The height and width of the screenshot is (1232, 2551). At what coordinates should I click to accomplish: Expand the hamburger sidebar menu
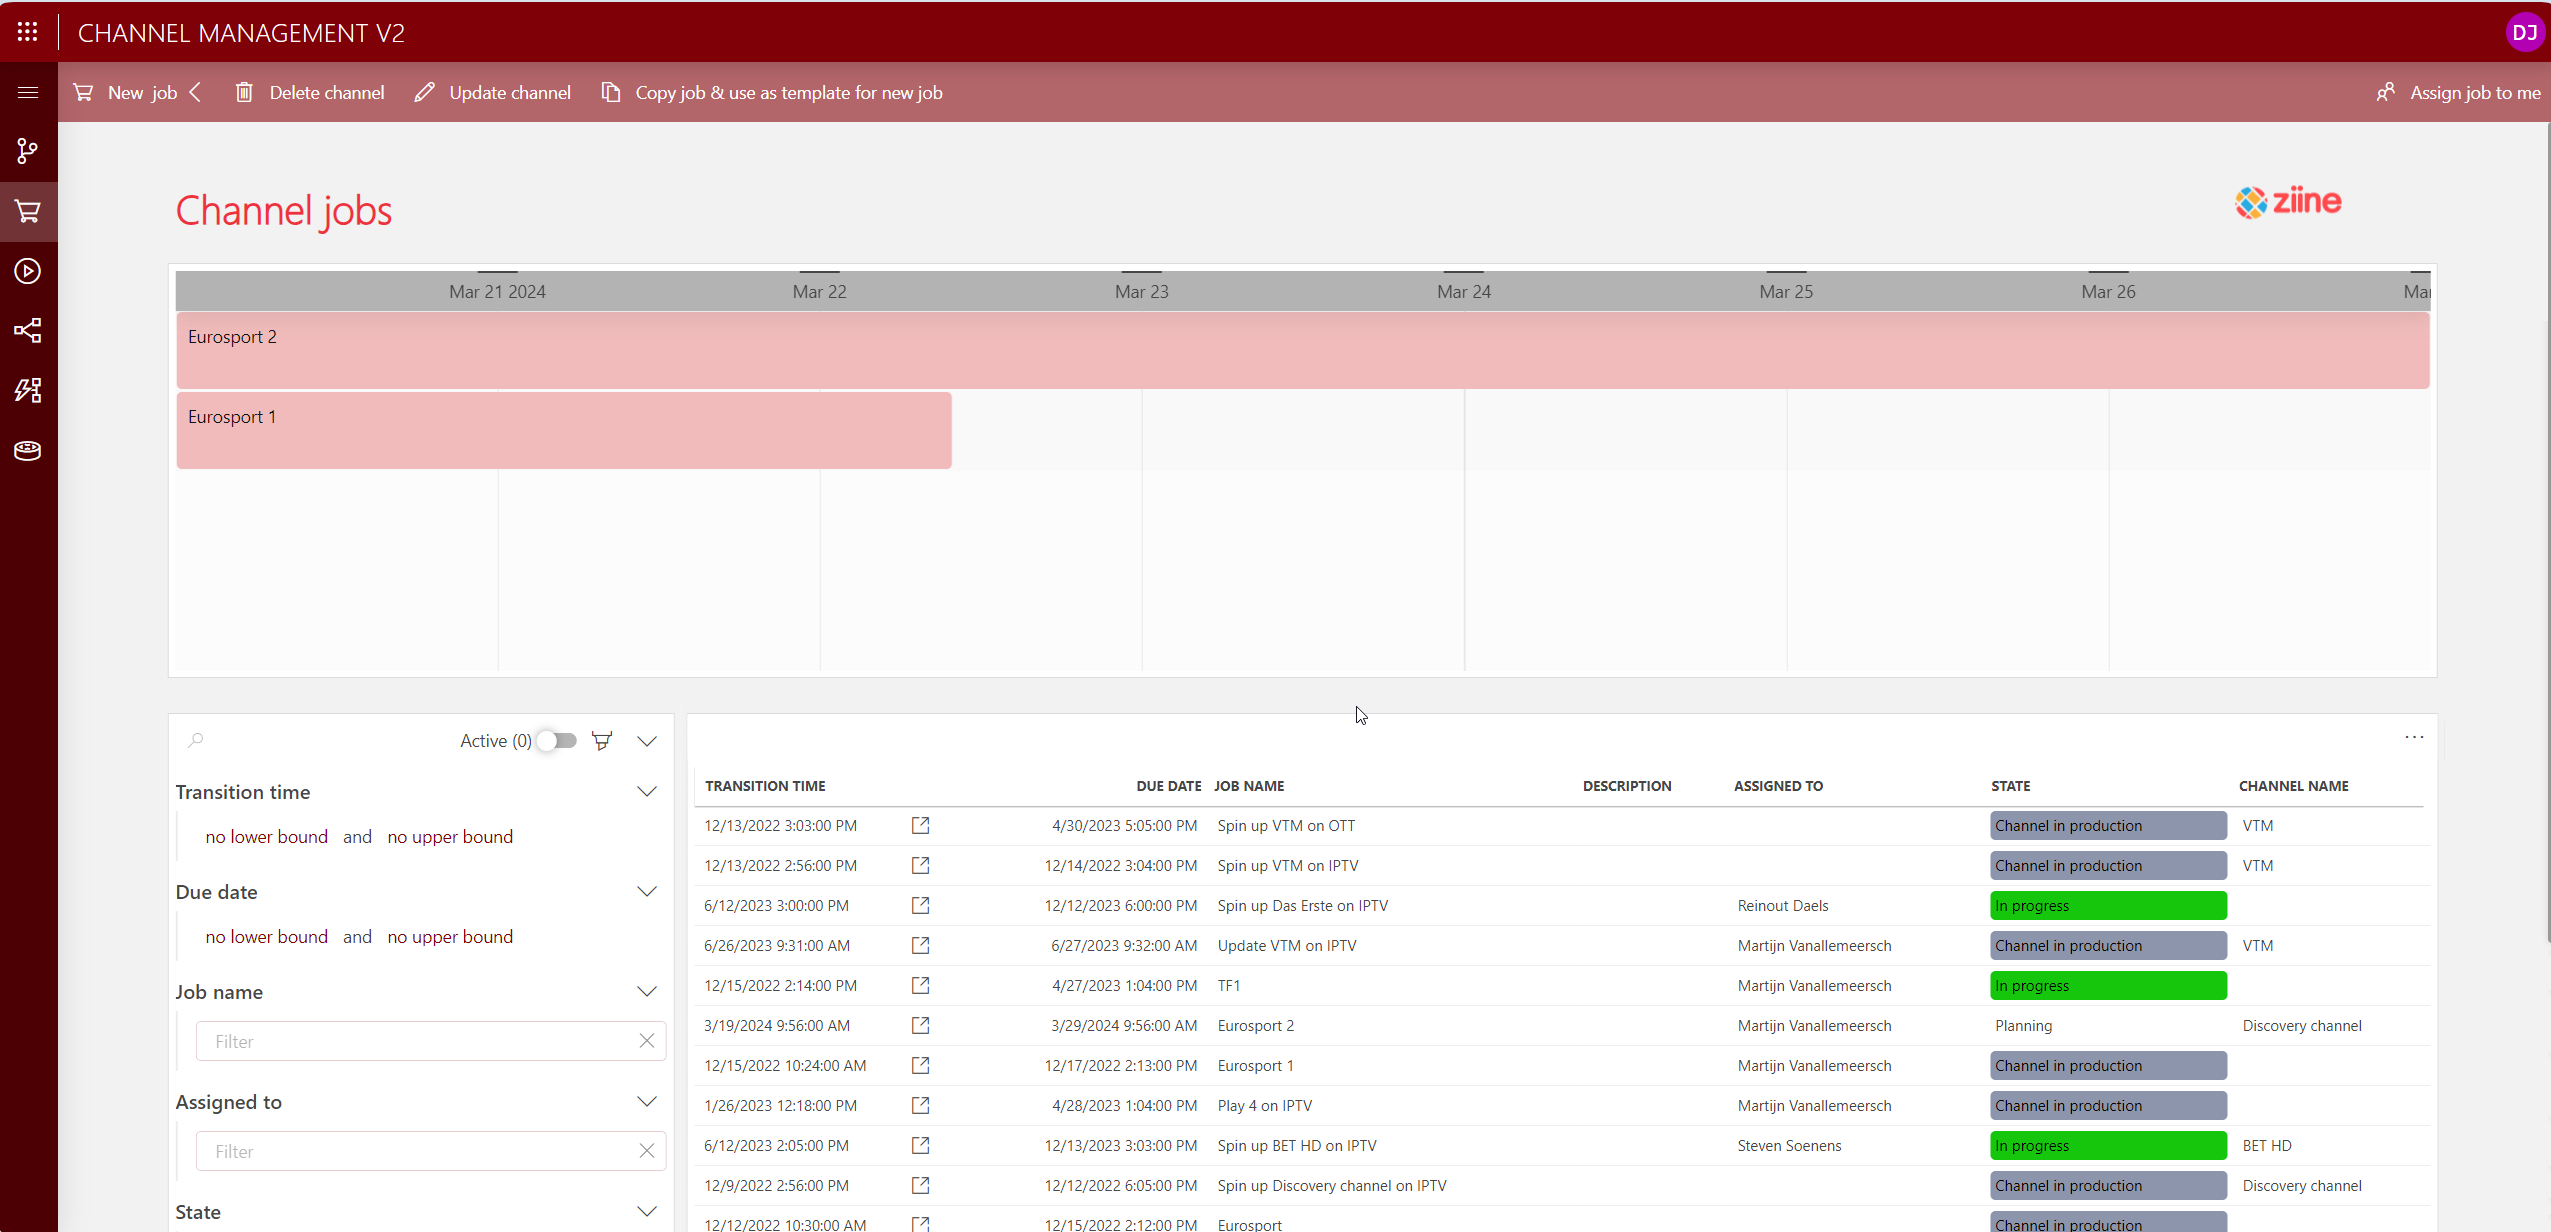click(x=28, y=92)
